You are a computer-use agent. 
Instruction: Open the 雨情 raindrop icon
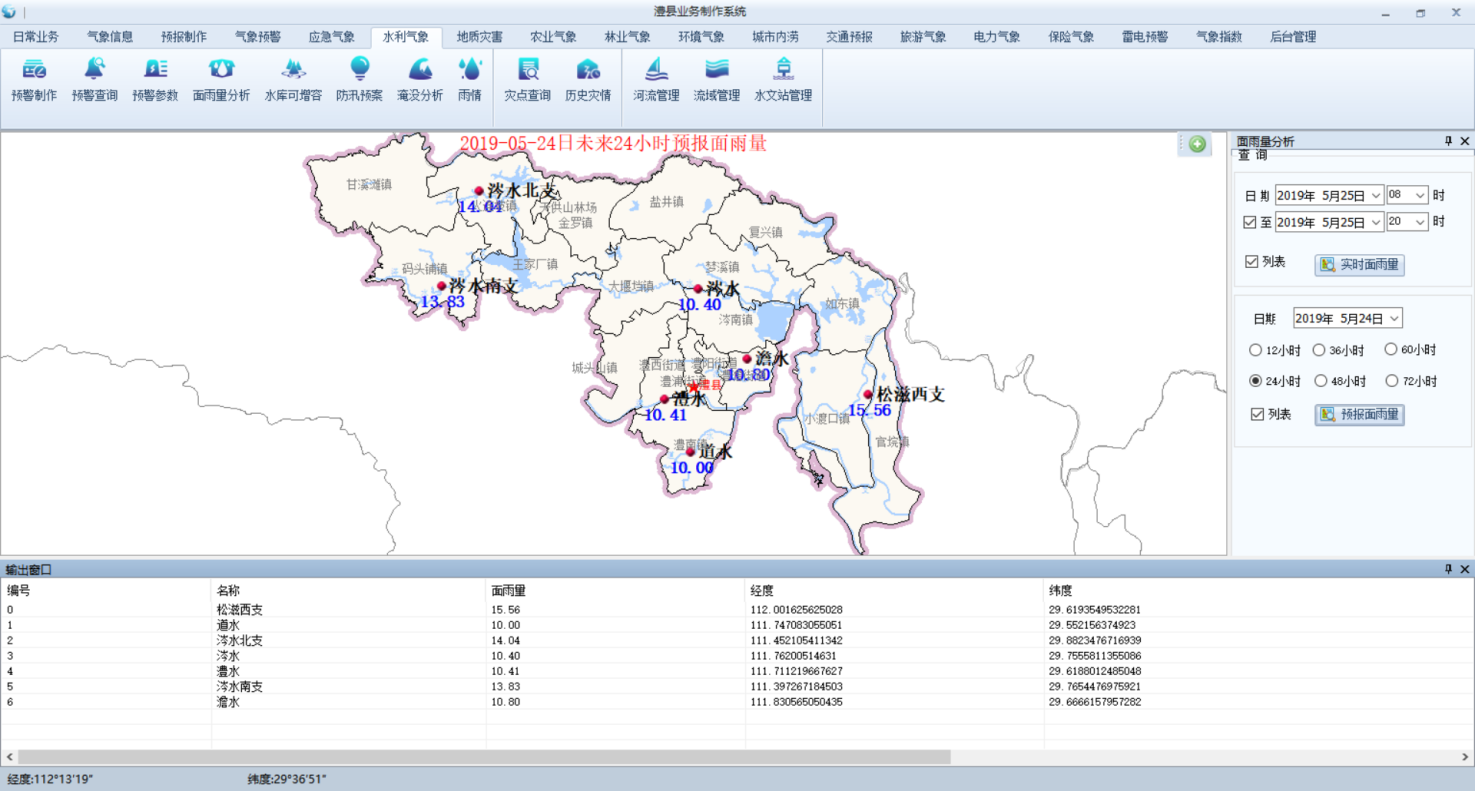coord(469,69)
